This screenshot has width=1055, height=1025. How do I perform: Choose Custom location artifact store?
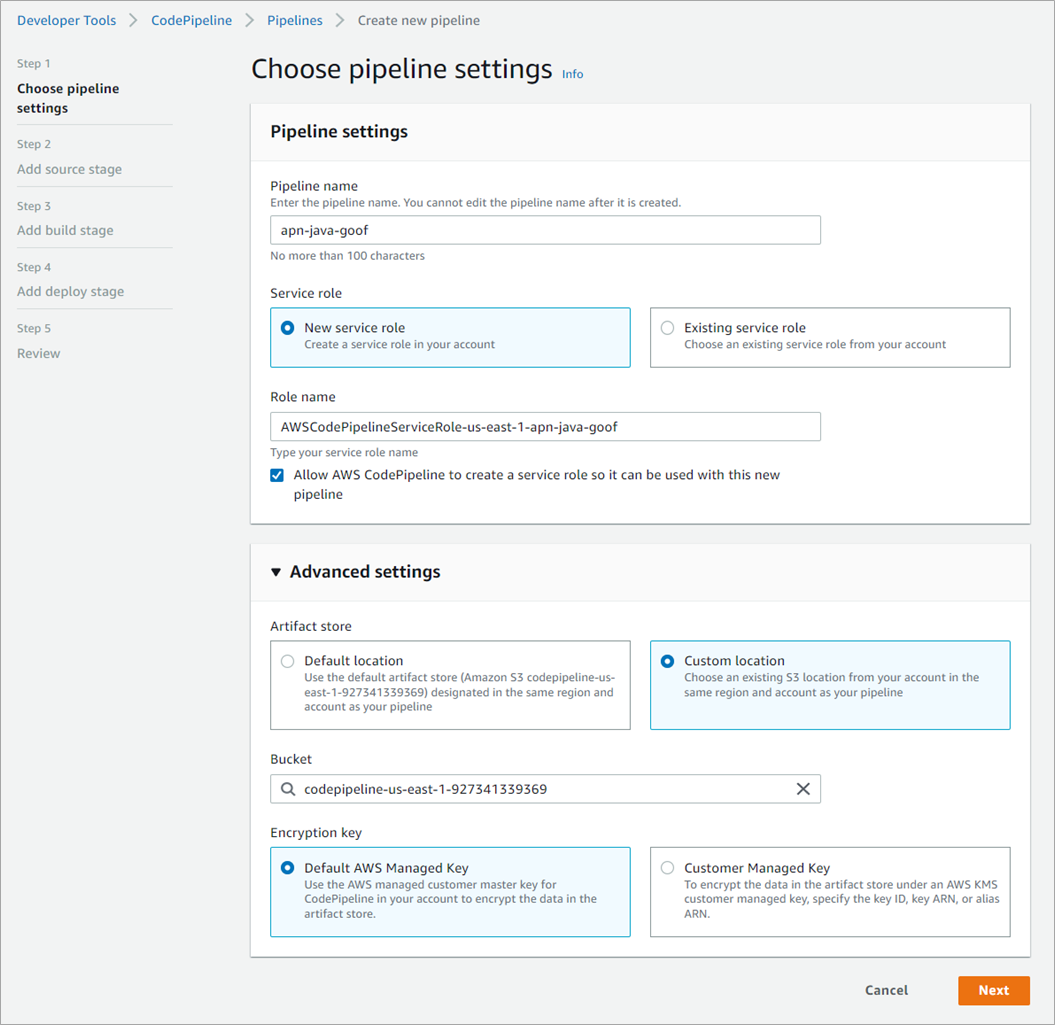pos(668,661)
